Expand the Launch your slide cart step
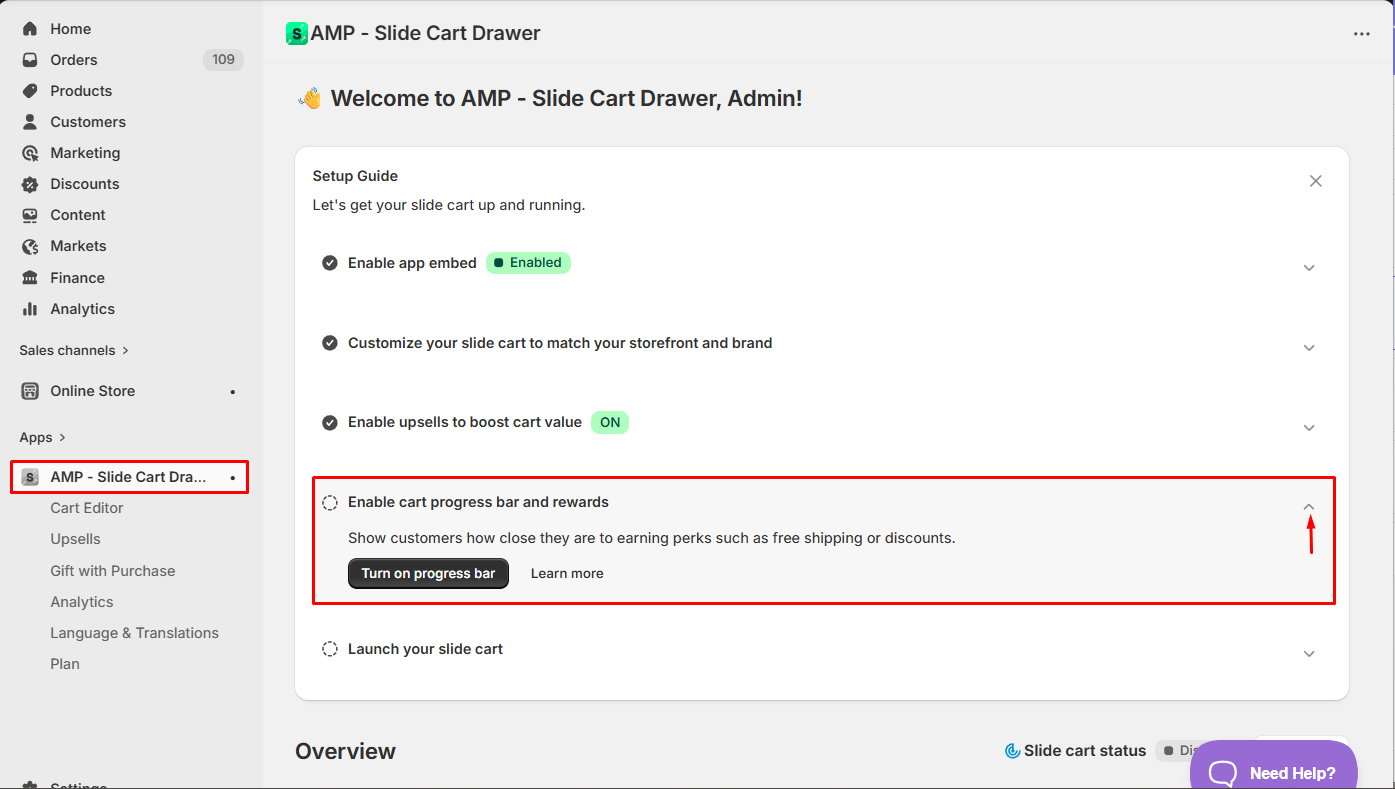Image resolution: width=1395 pixels, height=789 pixels. point(1309,654)
